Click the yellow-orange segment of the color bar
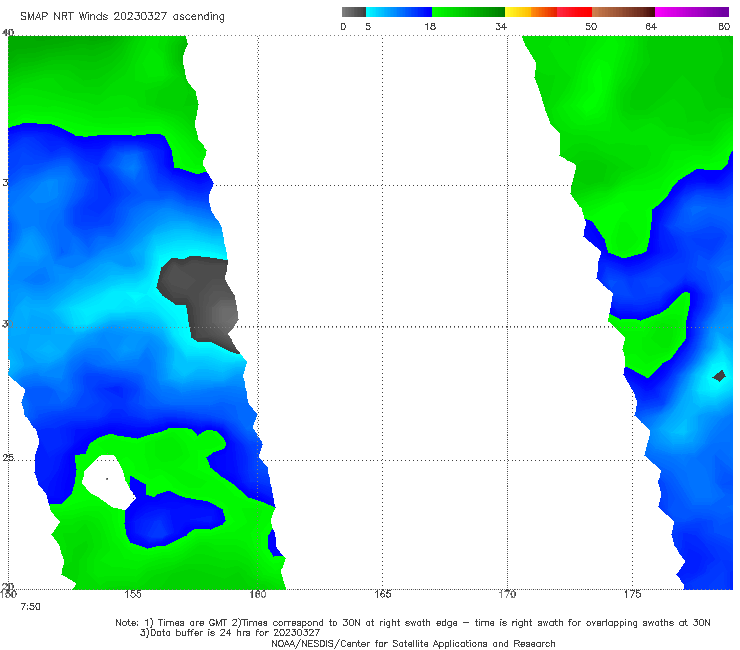The width and height of the screenshot is (740, 650). click(531, 12)
